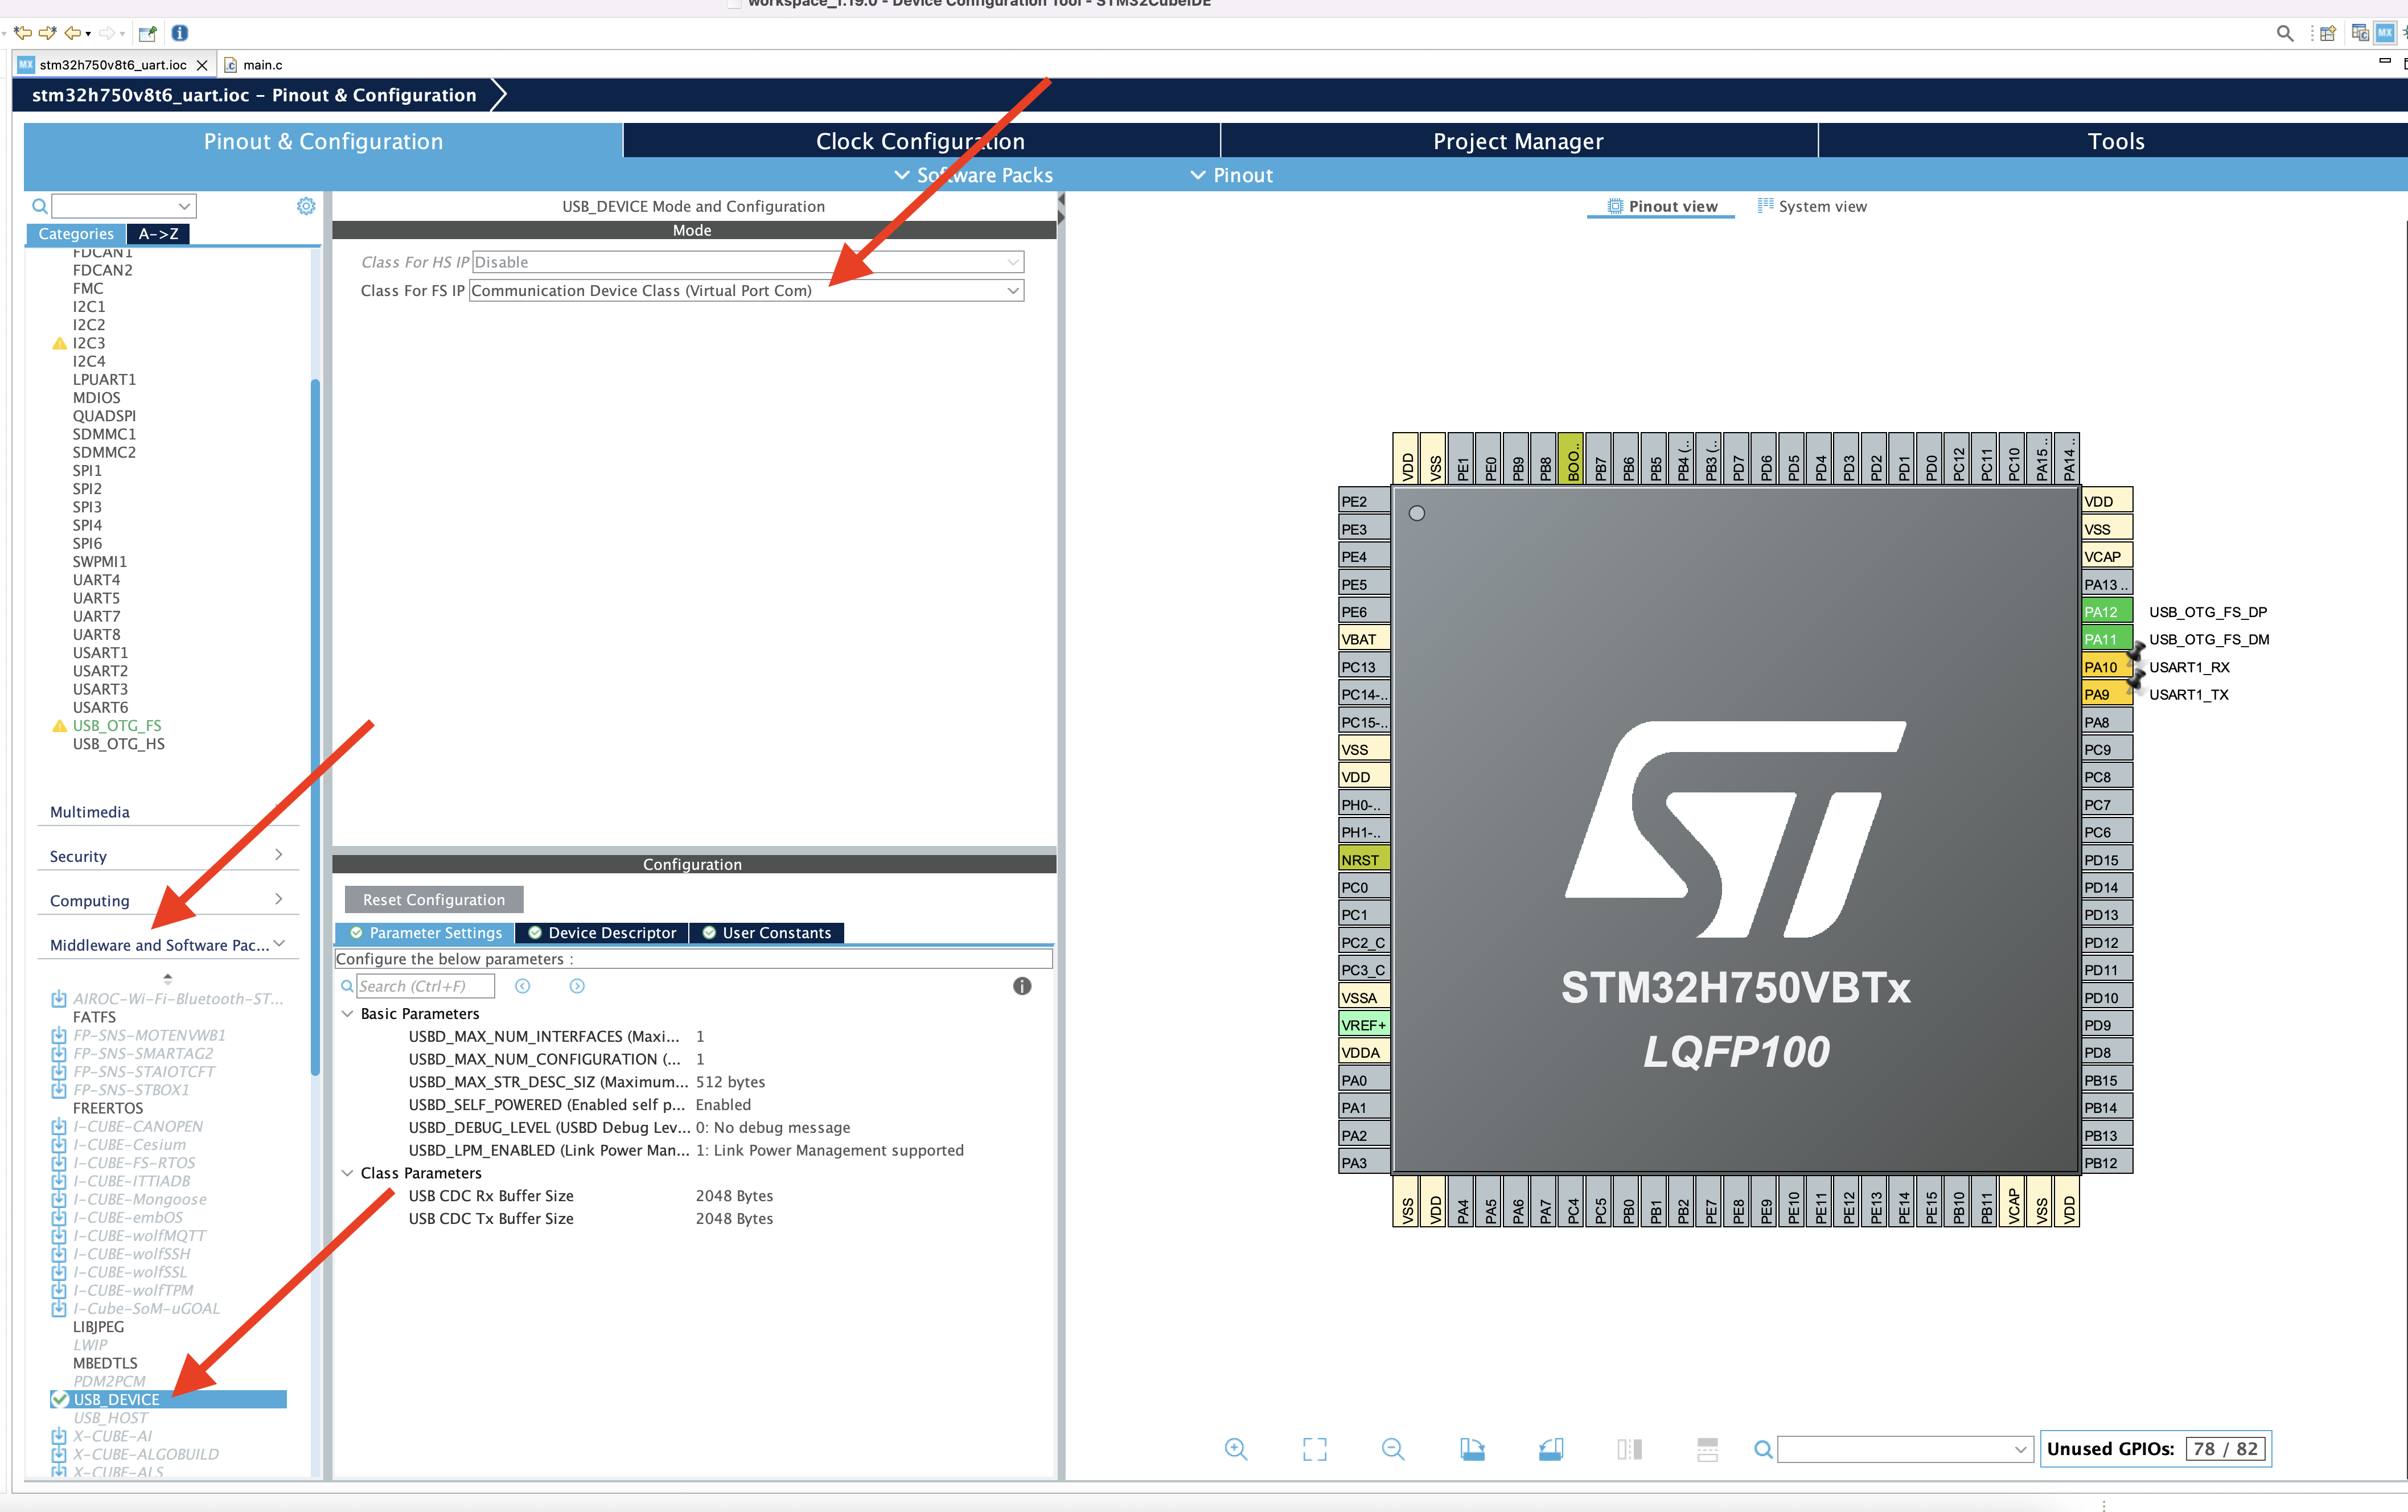The image size is (2408, 1512).
Task: Select FREERTOS middleware
Action: 108,1108
